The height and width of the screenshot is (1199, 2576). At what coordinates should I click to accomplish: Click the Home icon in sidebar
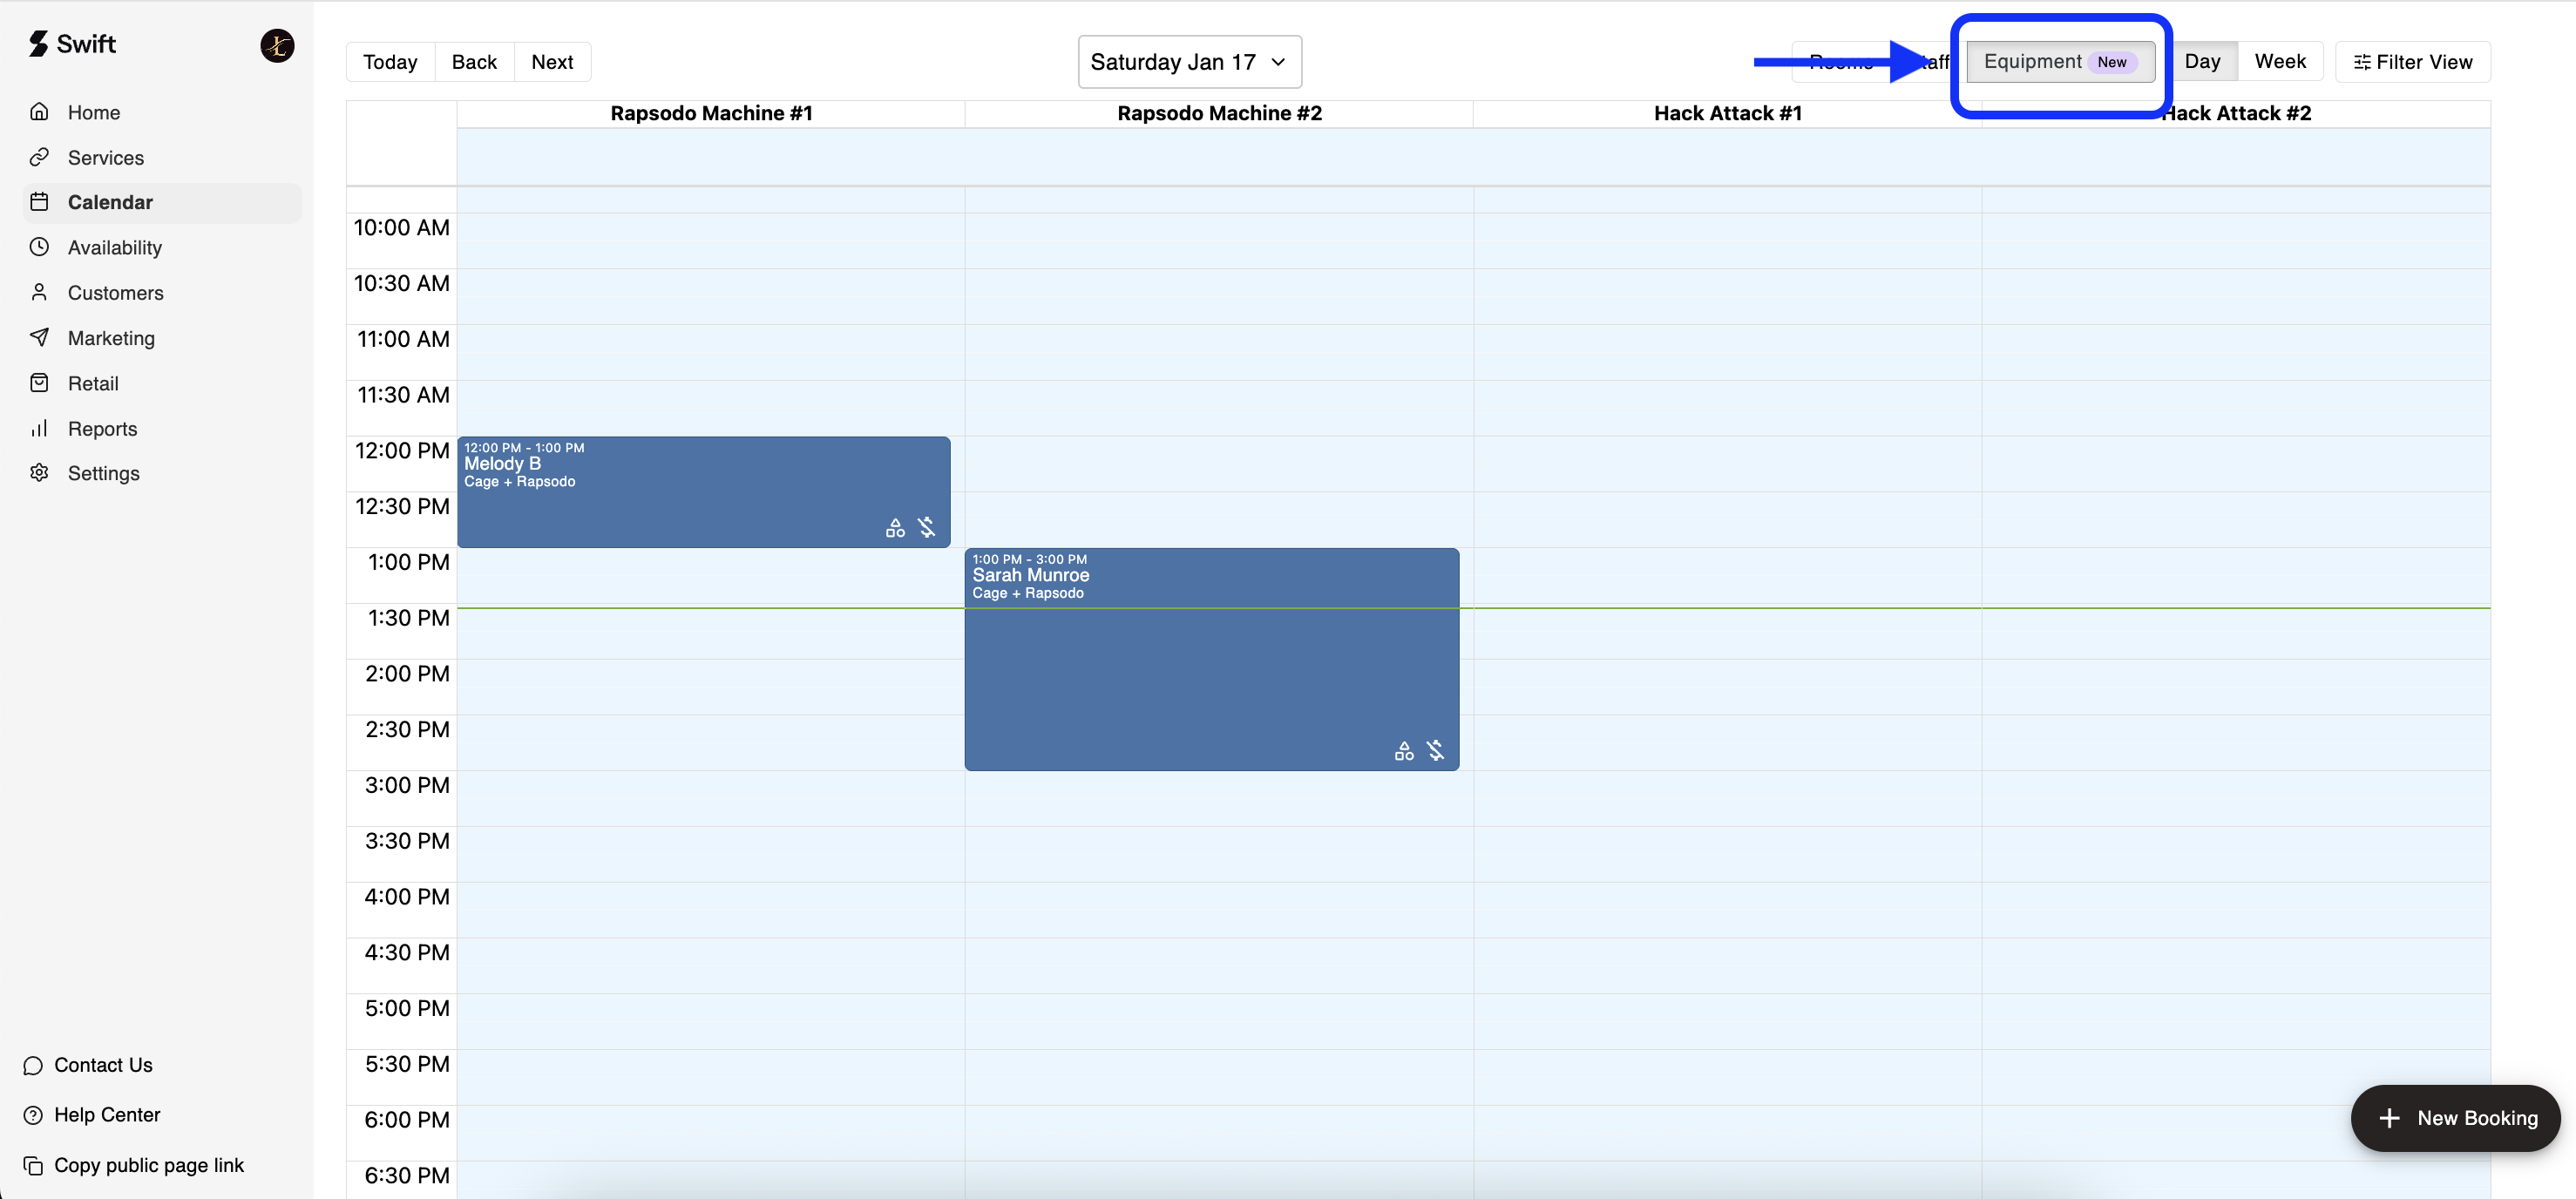click(39, 112)
